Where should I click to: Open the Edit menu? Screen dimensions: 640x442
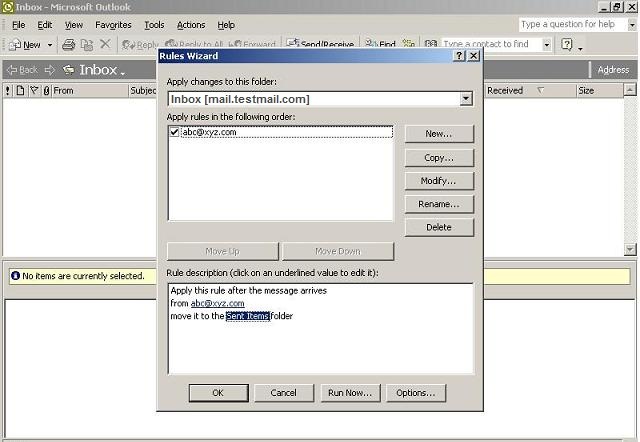(x=44, y=25)
